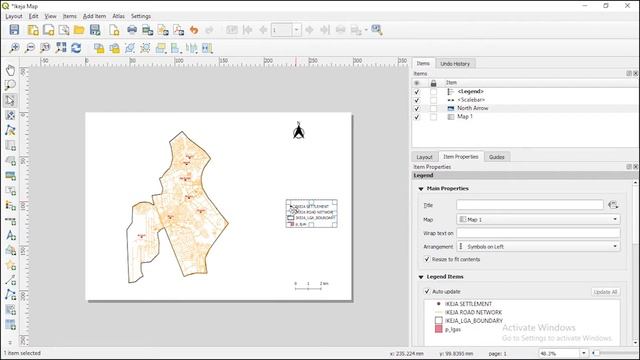
Task: Click the Save as Template icon
Action: point(95,30)
